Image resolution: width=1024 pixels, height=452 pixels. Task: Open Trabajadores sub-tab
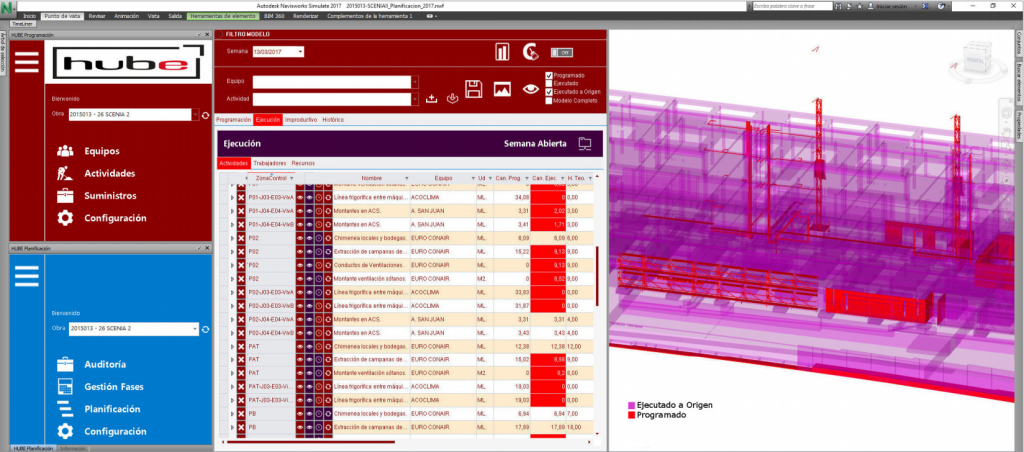click(270, 163)
